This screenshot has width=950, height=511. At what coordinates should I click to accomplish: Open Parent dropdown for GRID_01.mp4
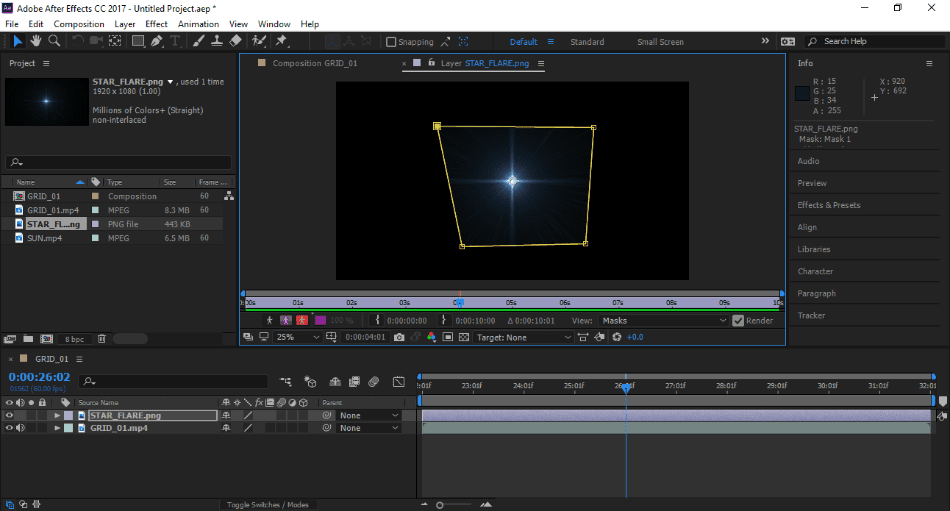click(369, 428)
